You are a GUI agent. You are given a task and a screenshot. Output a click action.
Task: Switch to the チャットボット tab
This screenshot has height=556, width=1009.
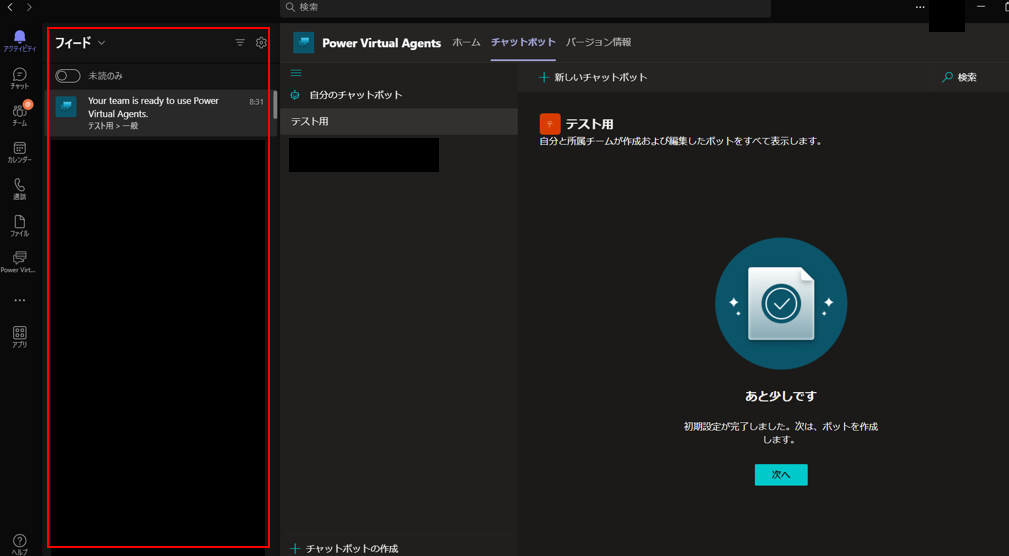click(523, 42)
